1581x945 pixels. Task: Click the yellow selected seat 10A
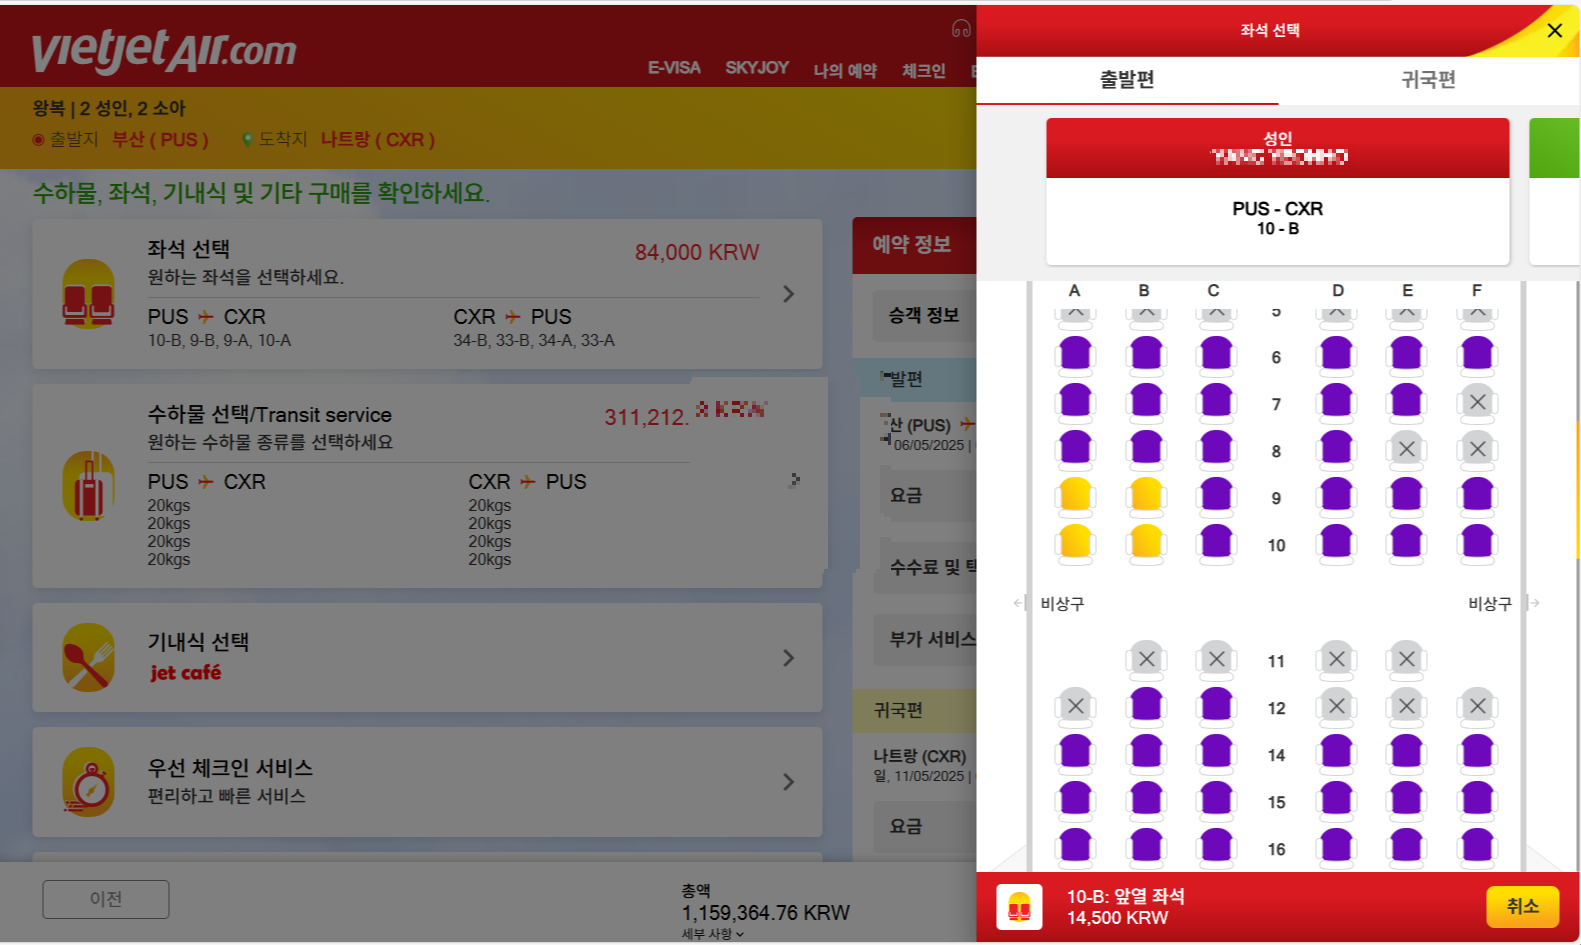(x=1075, y=543)
